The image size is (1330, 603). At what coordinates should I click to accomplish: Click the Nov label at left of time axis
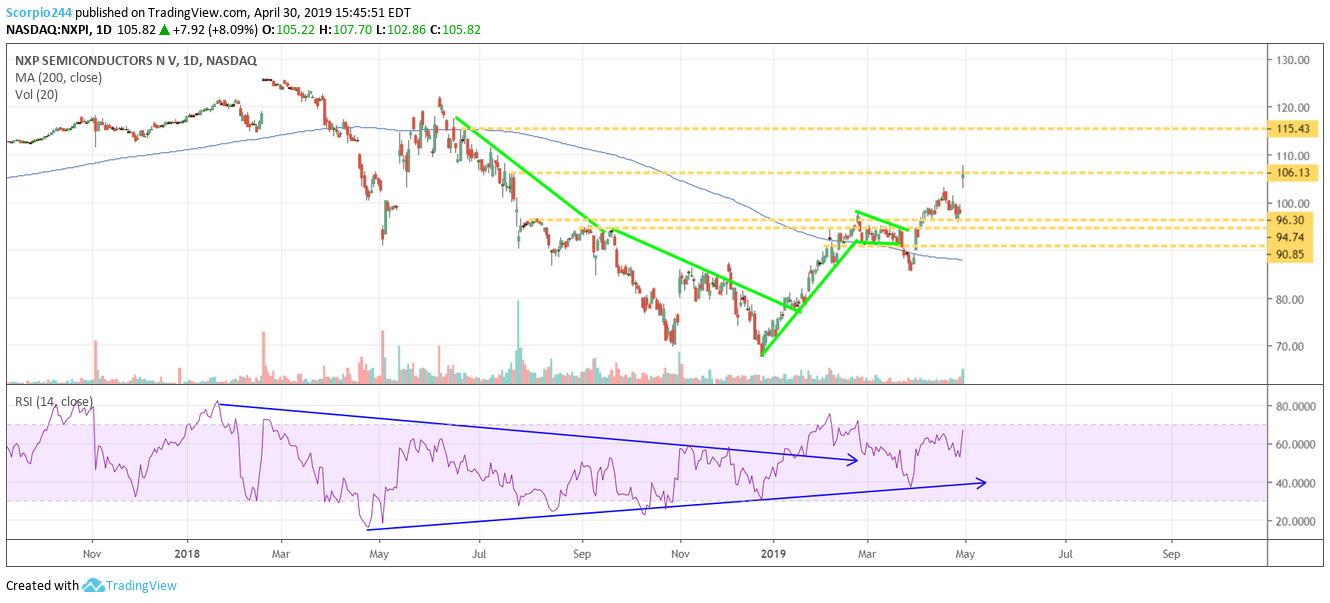tap(92, 552)
